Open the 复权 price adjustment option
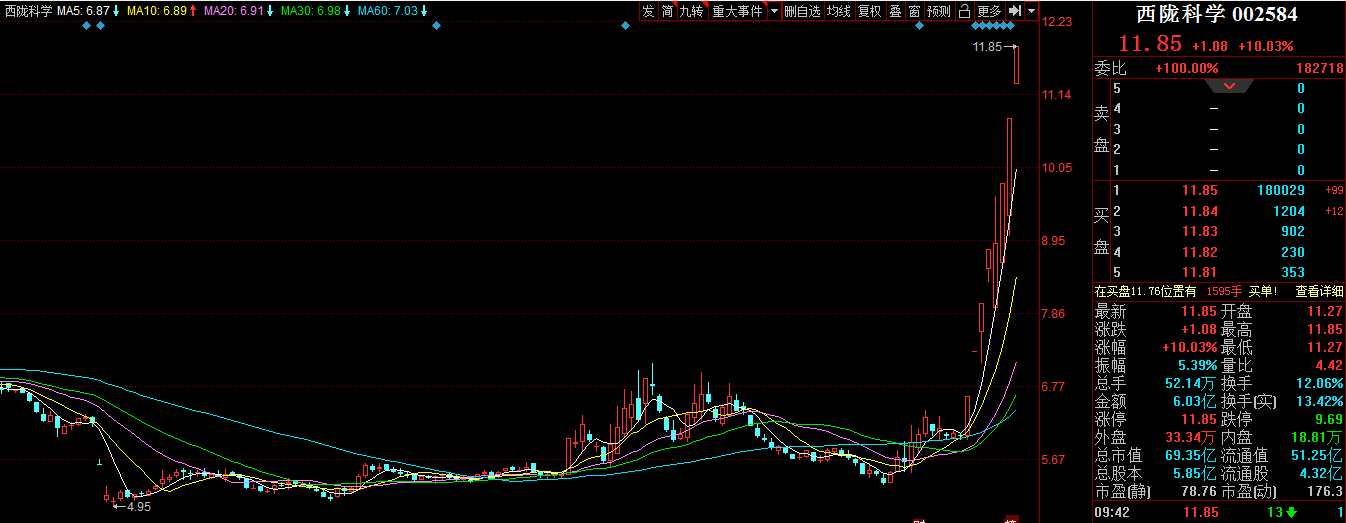 [x=870, y=11]
